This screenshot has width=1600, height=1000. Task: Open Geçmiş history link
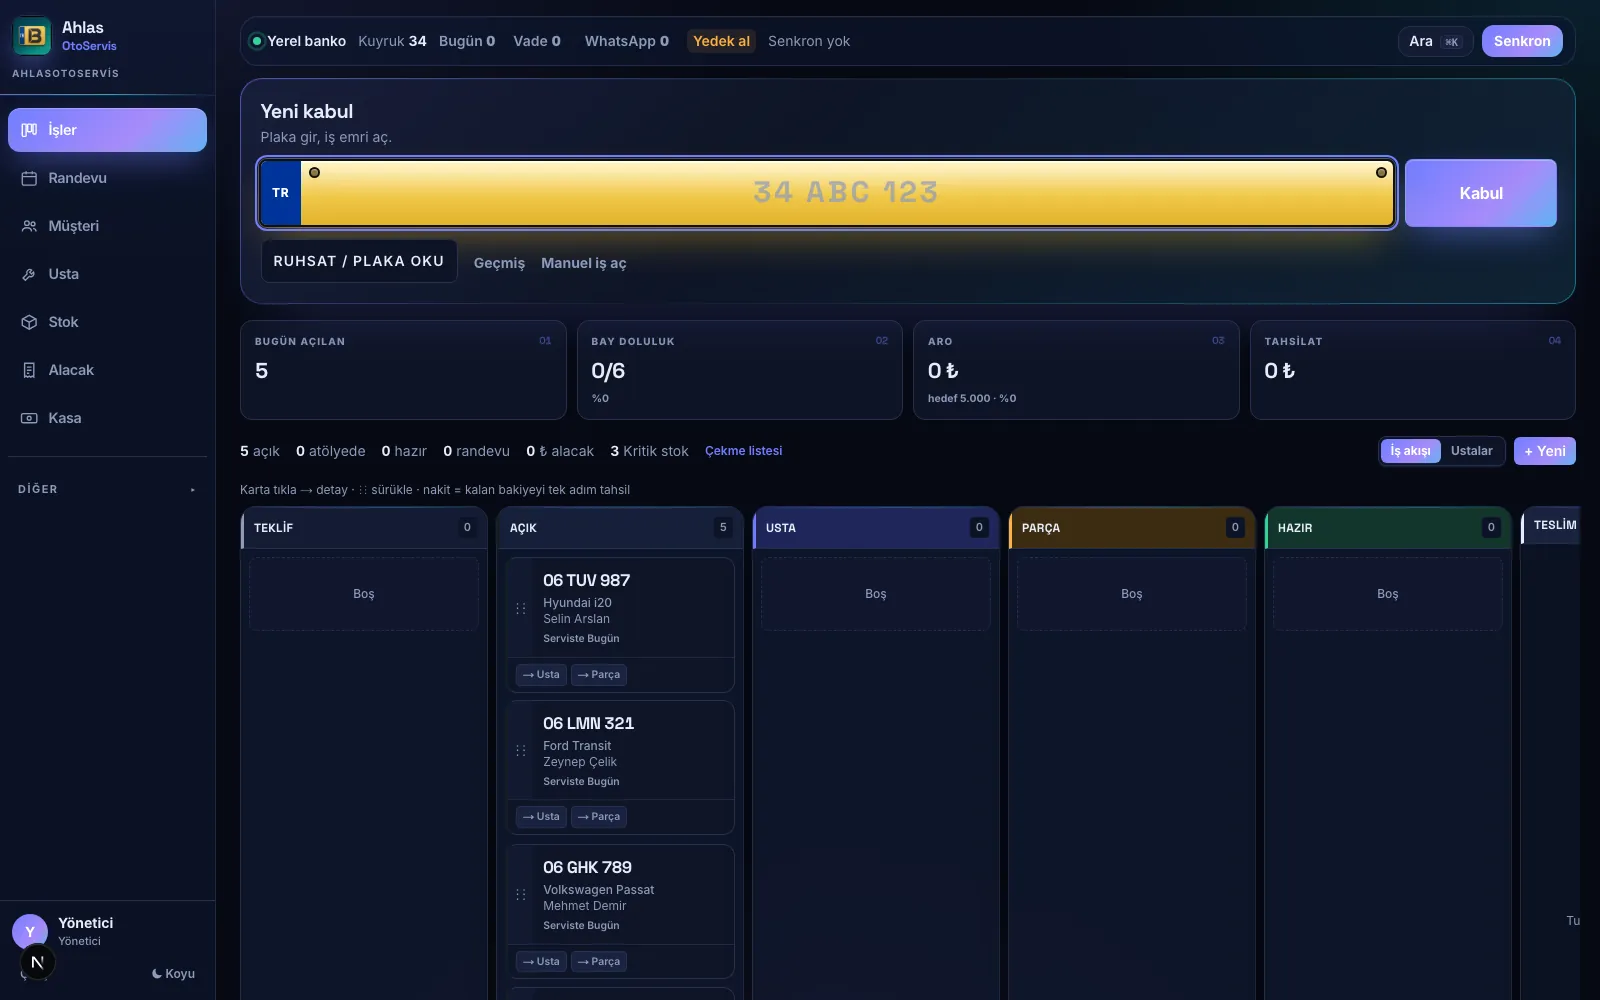499,263
